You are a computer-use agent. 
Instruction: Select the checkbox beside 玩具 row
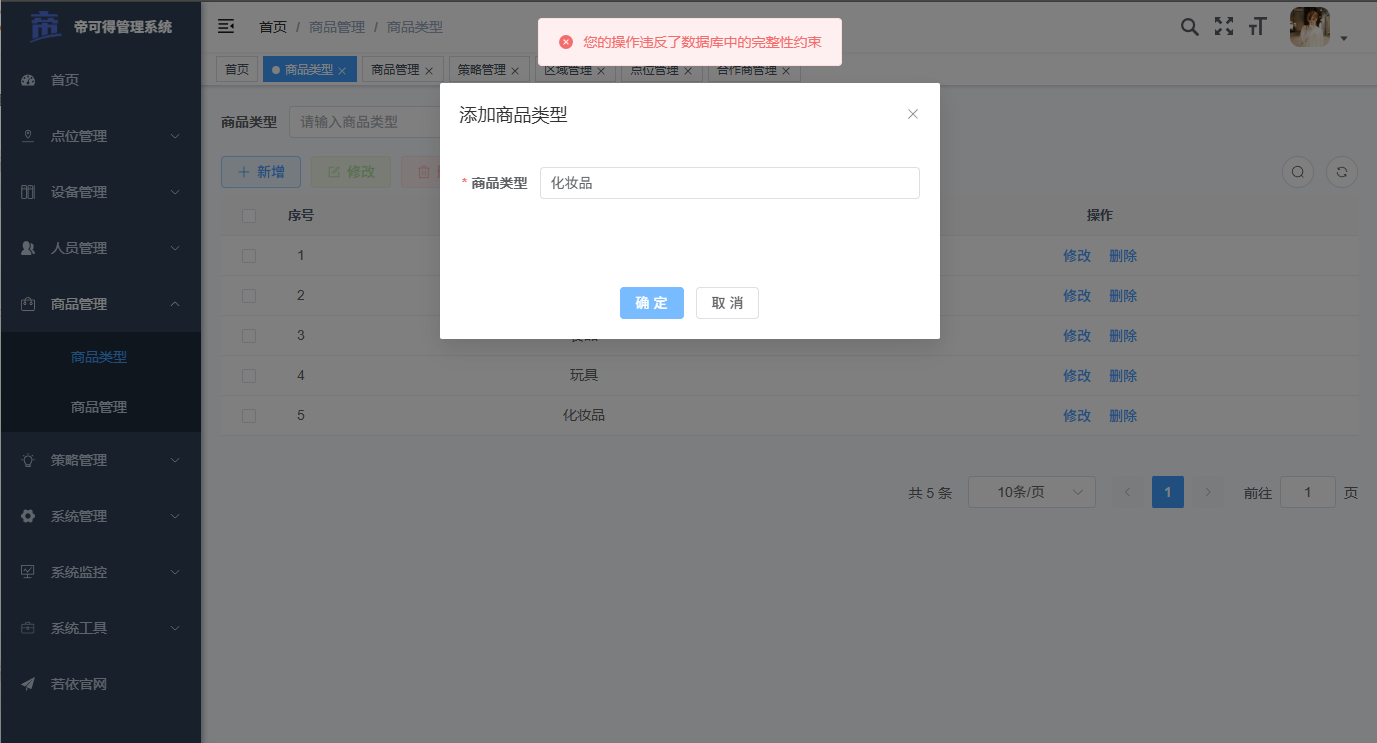[x=248, y=375]
